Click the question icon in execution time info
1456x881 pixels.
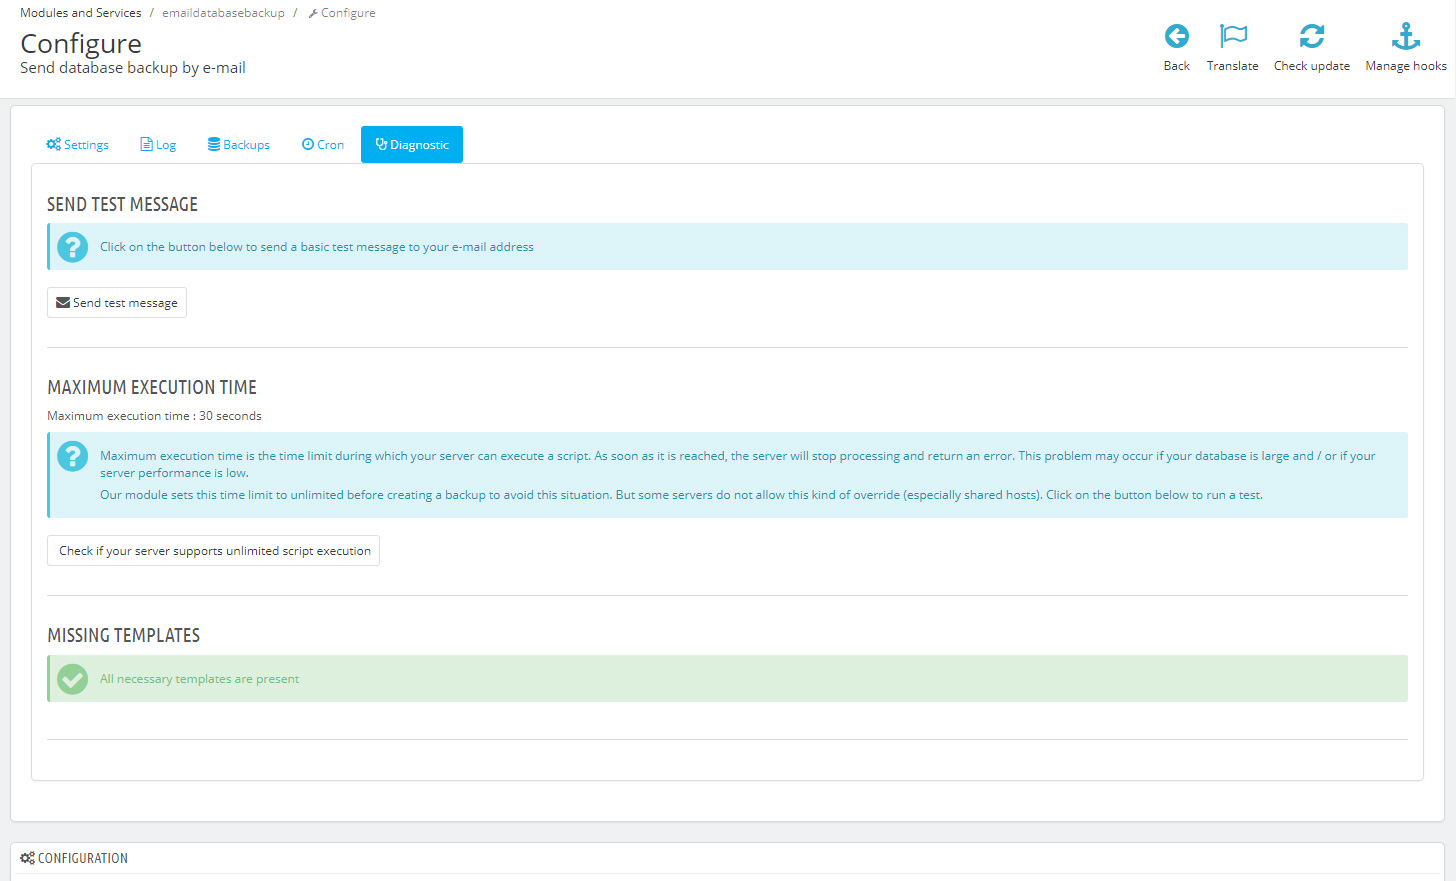tap(72, 456)
